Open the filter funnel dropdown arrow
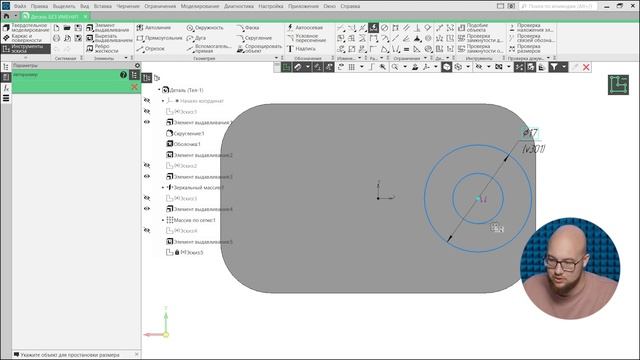640x360 pixels. tap(564, 67)
